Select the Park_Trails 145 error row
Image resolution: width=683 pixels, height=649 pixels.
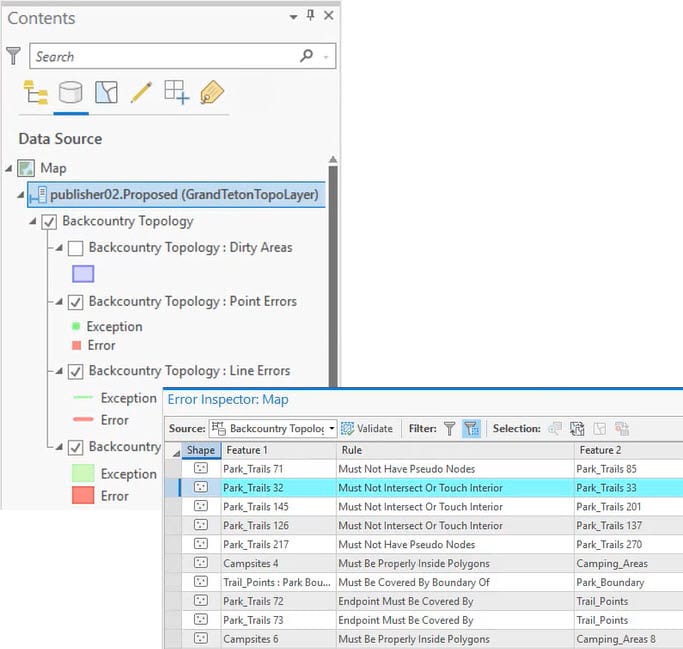[424, 507]
